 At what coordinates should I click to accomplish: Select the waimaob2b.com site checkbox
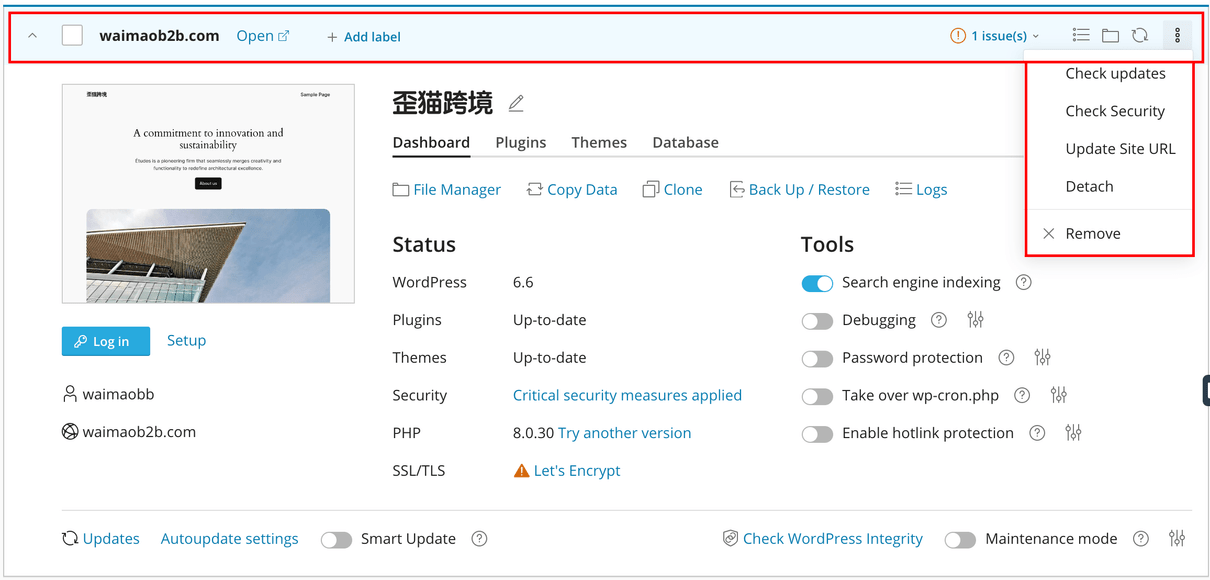tap(71, 34)
